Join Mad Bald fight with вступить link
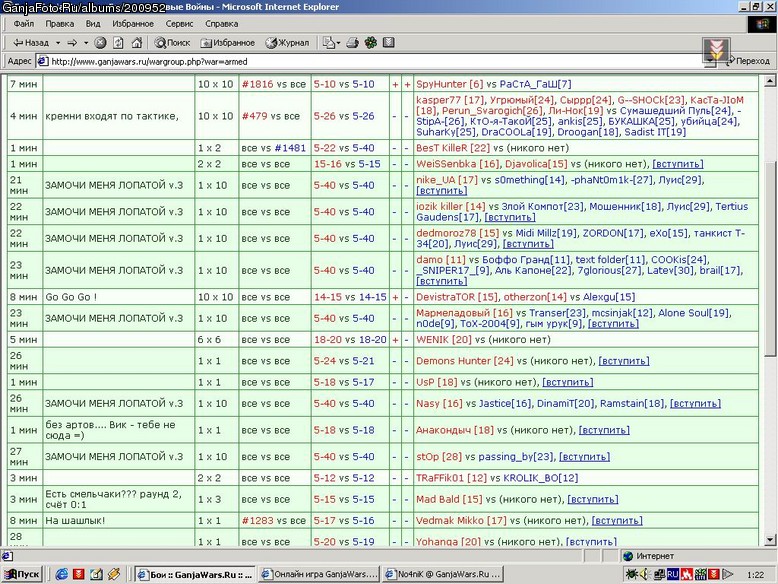The height and width of the screenshot is (584, 778). [592, 499]
